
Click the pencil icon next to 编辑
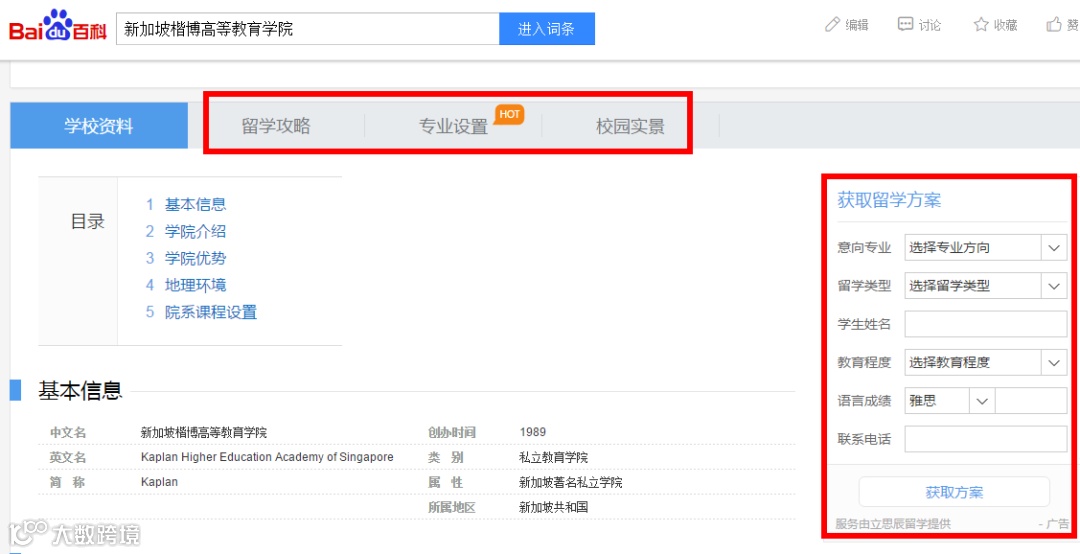pos(833,25)
